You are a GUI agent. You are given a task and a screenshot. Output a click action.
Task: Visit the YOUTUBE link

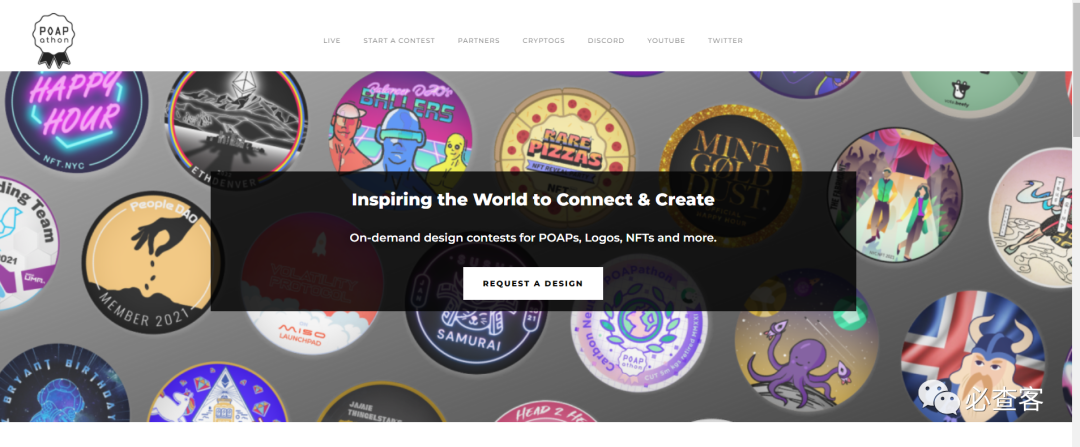point(666,41)
